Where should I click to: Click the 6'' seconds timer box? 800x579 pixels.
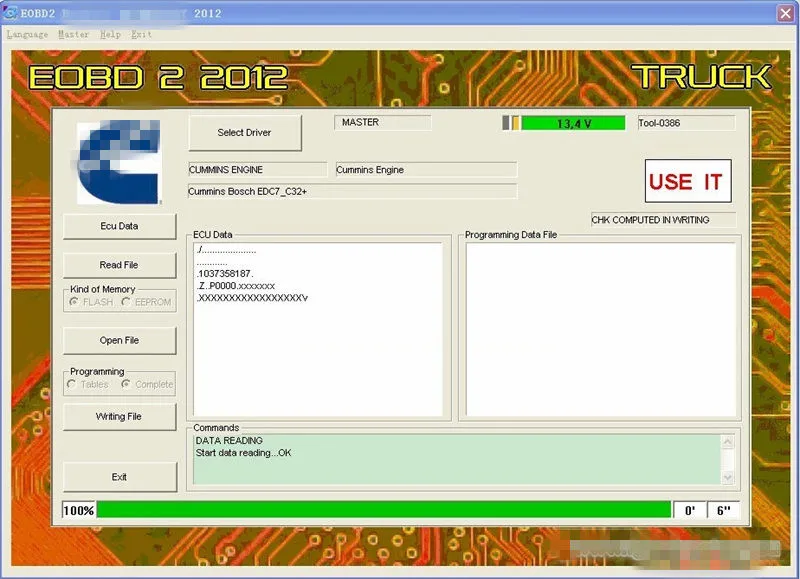(x=723, y=510)
